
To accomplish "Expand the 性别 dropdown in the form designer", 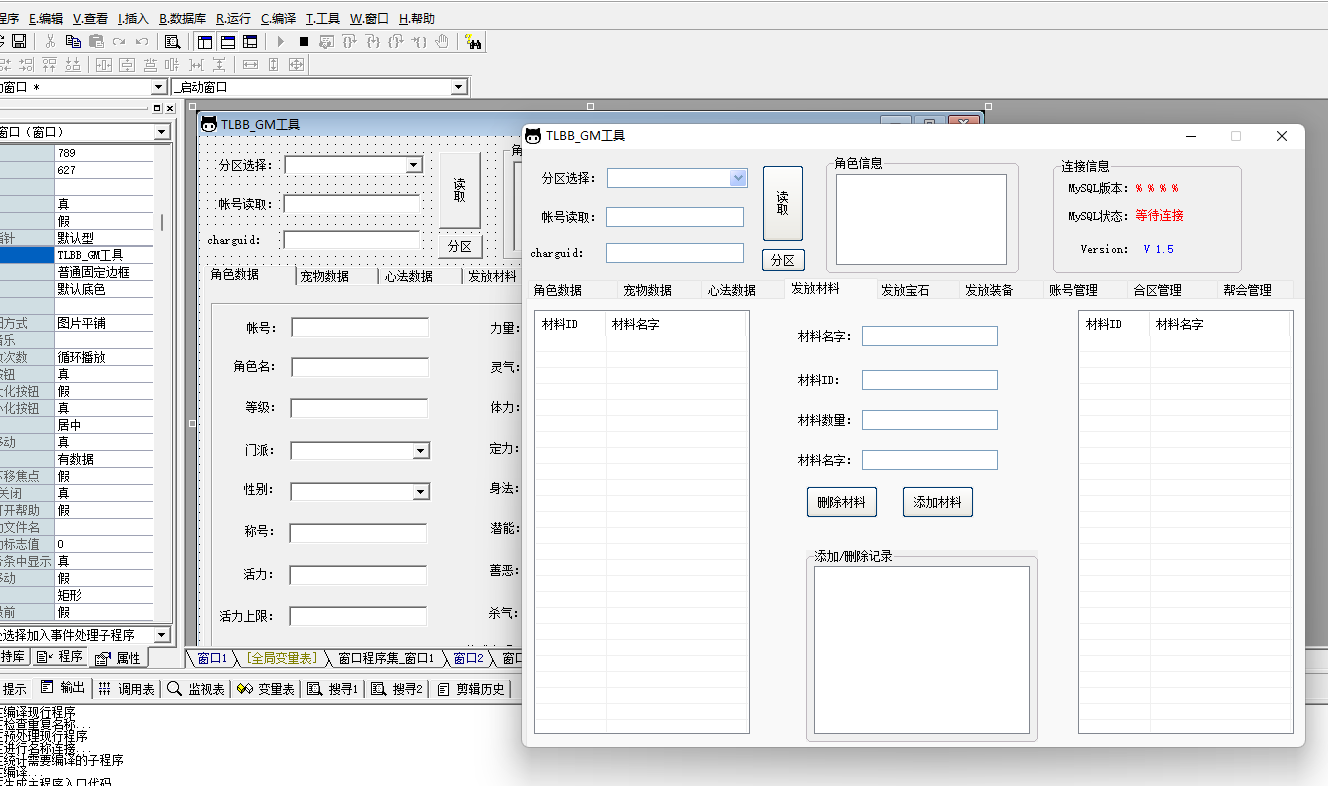I will (x=421, y=492).
